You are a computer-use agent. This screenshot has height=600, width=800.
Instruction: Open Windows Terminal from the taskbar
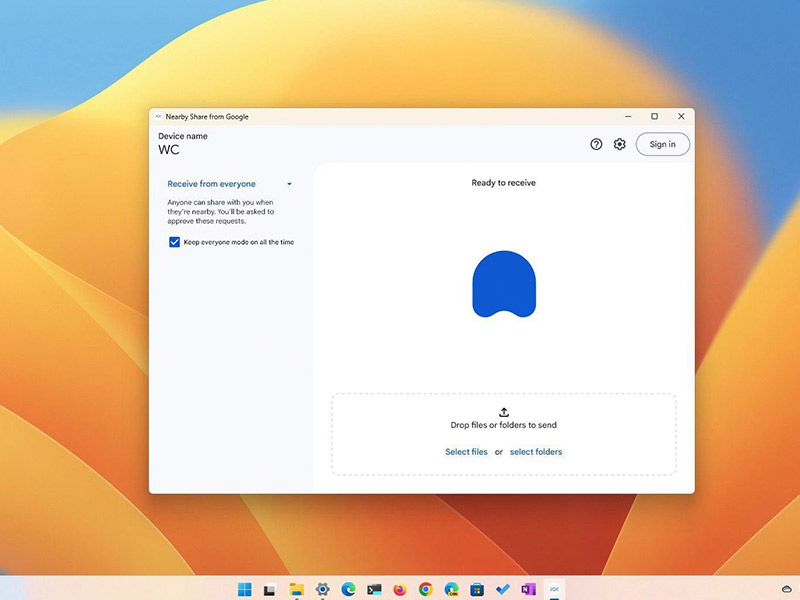click(x=374, y=589)
